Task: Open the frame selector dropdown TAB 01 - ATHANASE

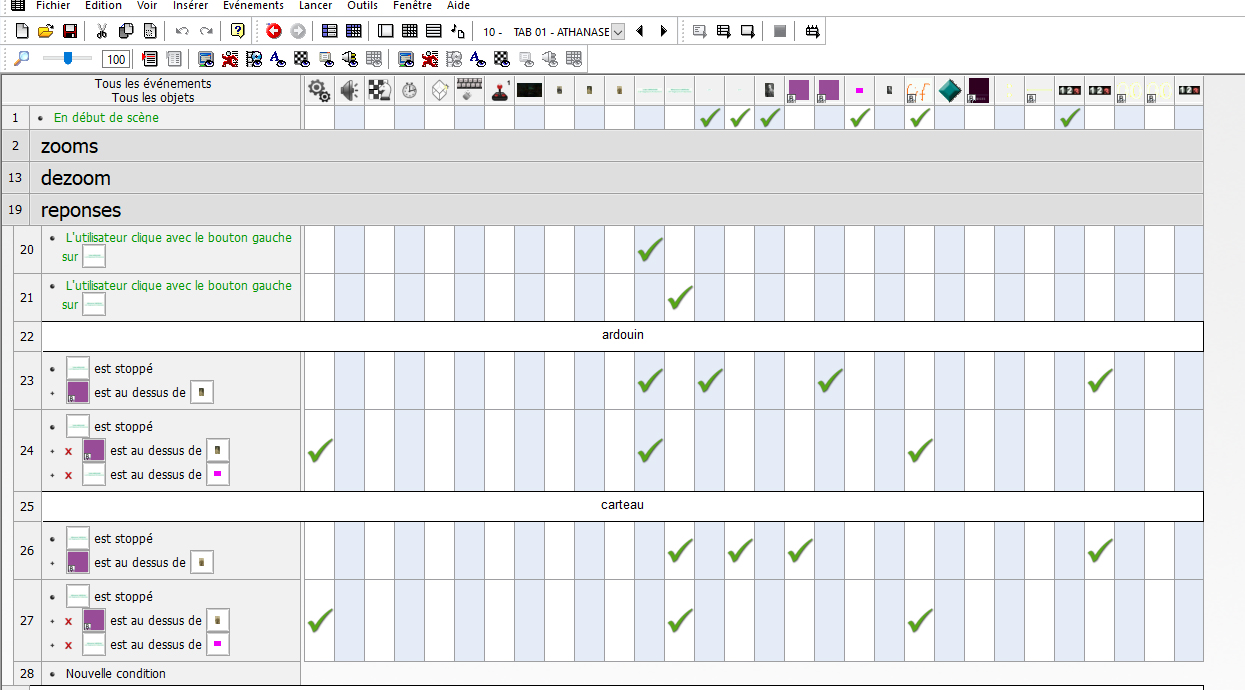Action: click(617, 31)
